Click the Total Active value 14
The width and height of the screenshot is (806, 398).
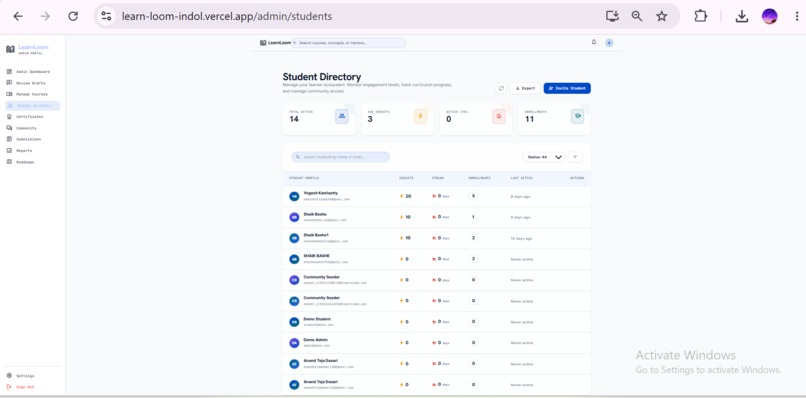tap(294, 119)
